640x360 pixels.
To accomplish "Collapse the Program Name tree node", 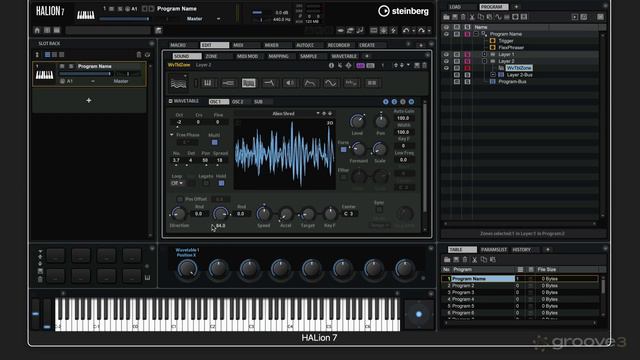I will pyautogui.click(x=476, y=34).
